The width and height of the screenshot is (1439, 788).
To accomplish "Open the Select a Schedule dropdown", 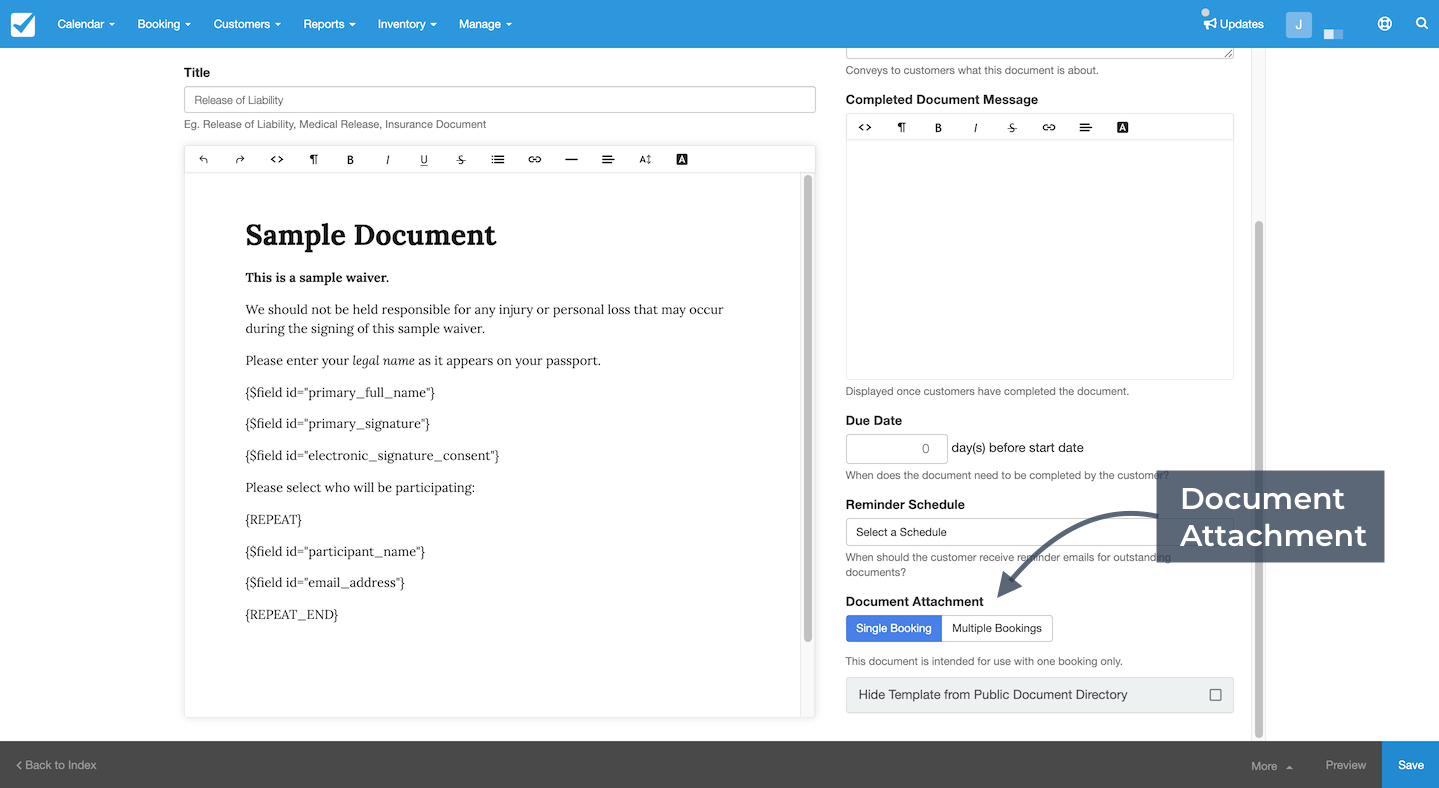I will pos(1039,532).
